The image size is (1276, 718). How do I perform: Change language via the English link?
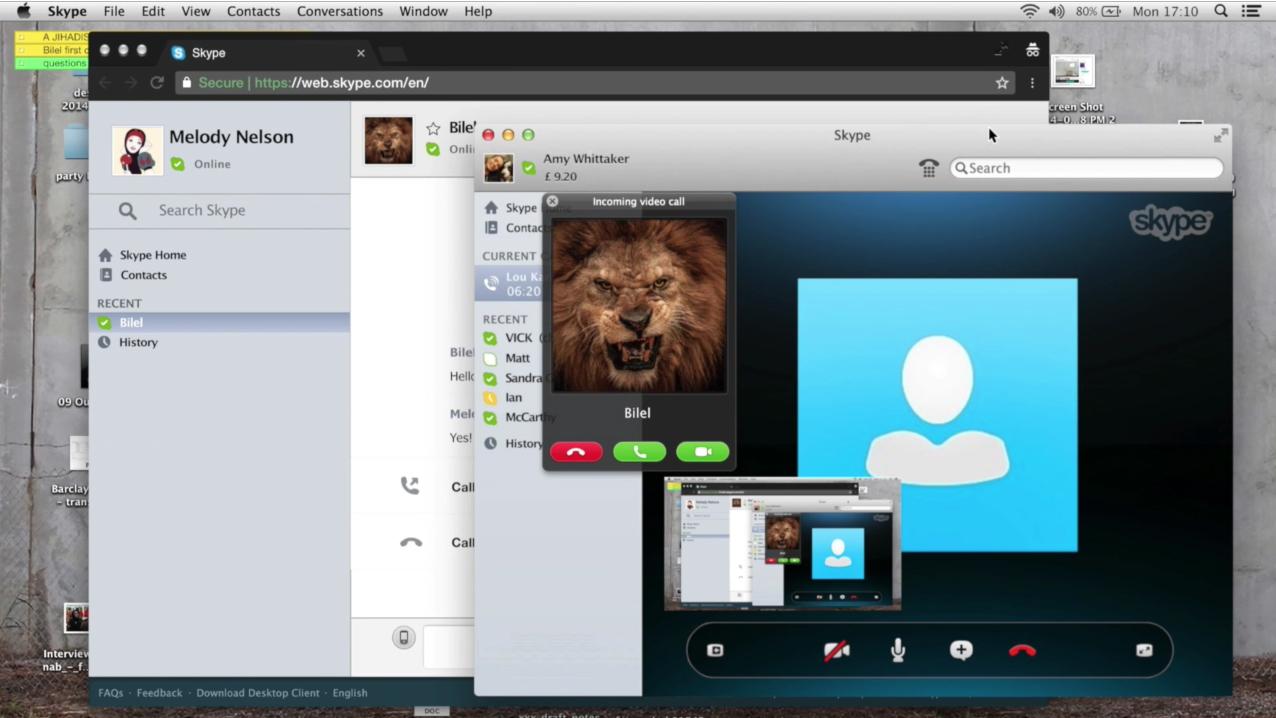(x=350, y=693)
